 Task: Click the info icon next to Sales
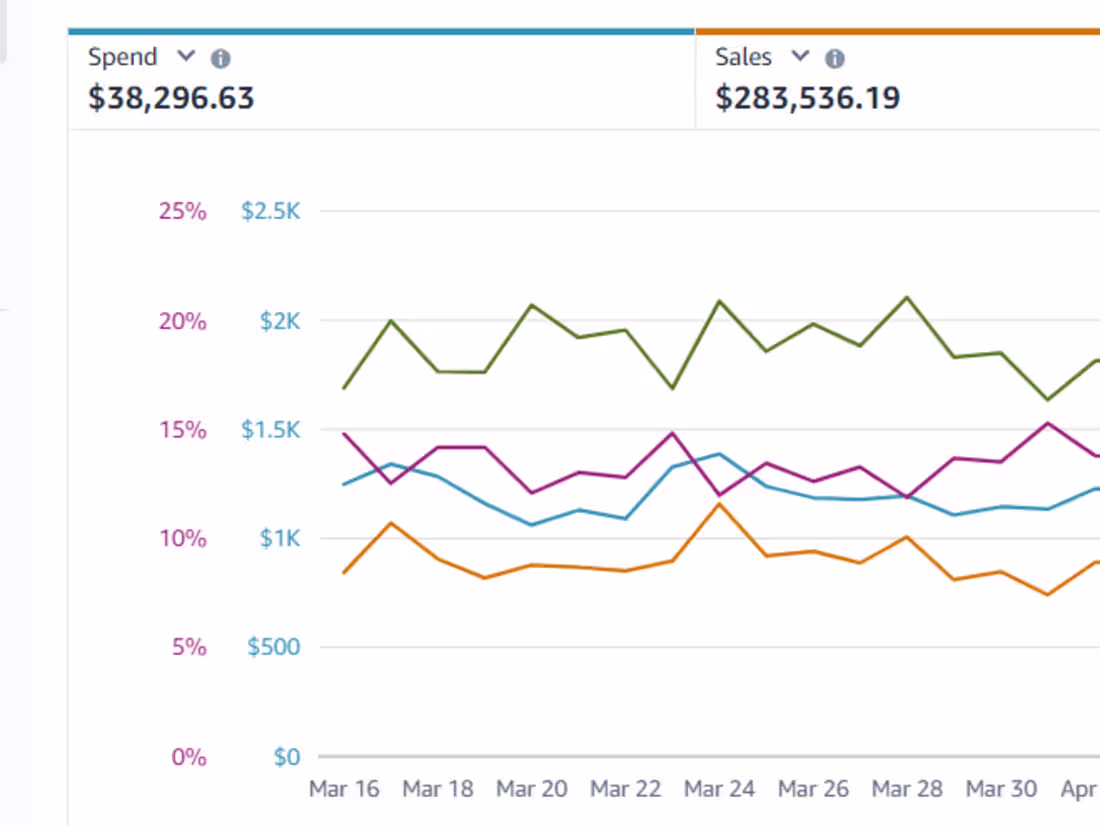(x=834, y=58)
